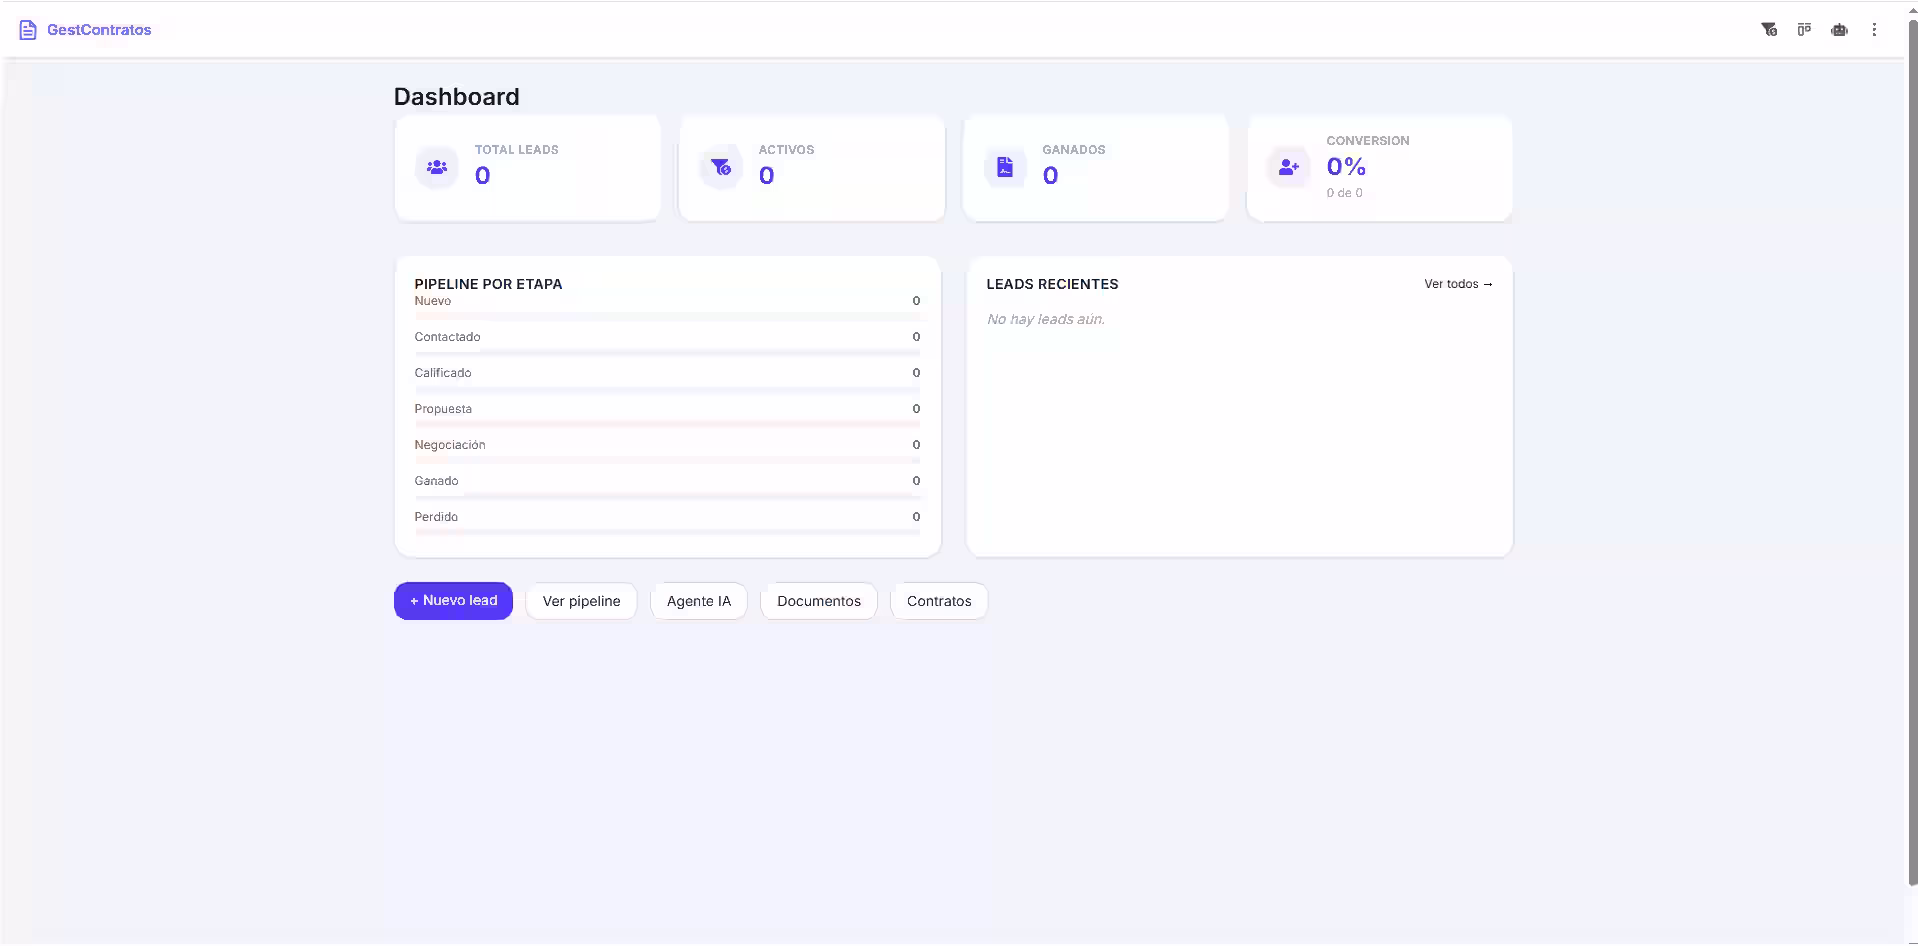Open the sales funnel icon in header
This screenshot has height=946, width=1918.
(1769, 30)
